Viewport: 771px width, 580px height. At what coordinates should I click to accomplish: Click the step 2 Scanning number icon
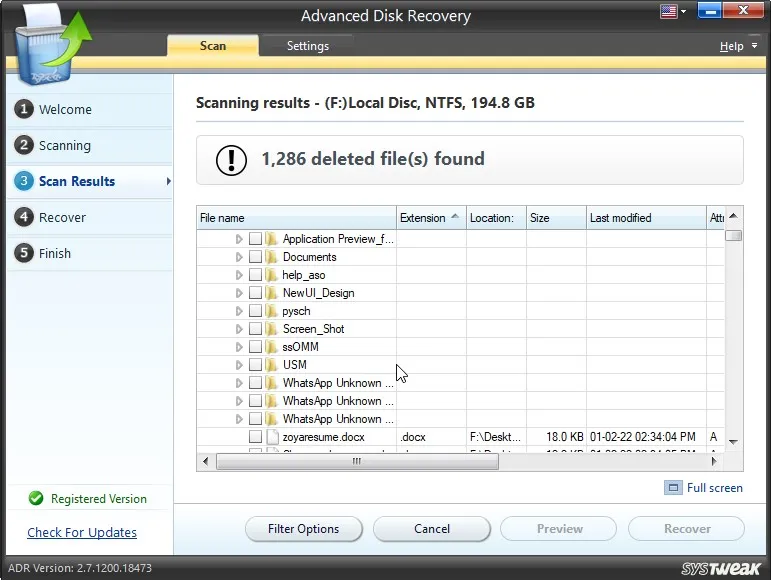pyautogui.click(x=24, y=145)
